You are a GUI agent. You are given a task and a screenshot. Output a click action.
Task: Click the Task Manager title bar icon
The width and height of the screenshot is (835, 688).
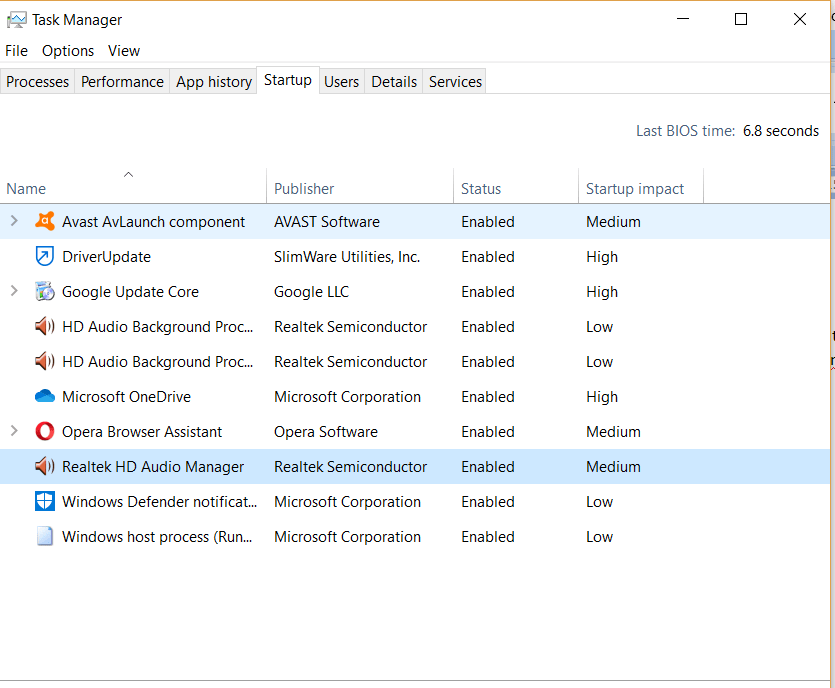pos(16,20)
